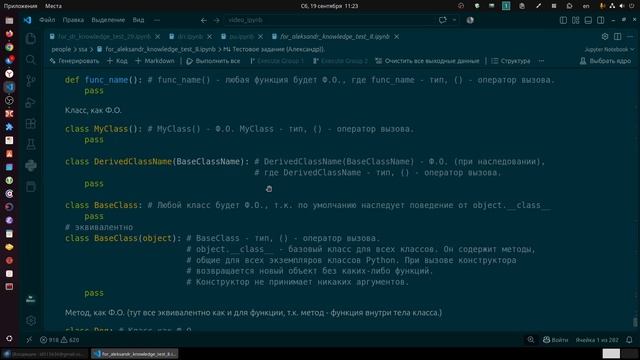Open the Firefox icon in the dock
Screen dimensions: 640x360
(x=9, y=33)
